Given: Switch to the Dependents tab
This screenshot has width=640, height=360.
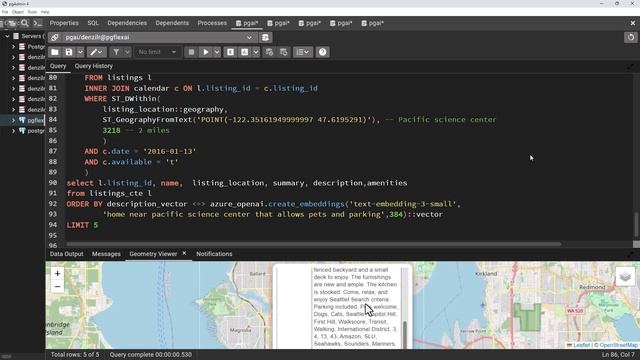Looking at the screenshot, I should [x=172, y=23].
